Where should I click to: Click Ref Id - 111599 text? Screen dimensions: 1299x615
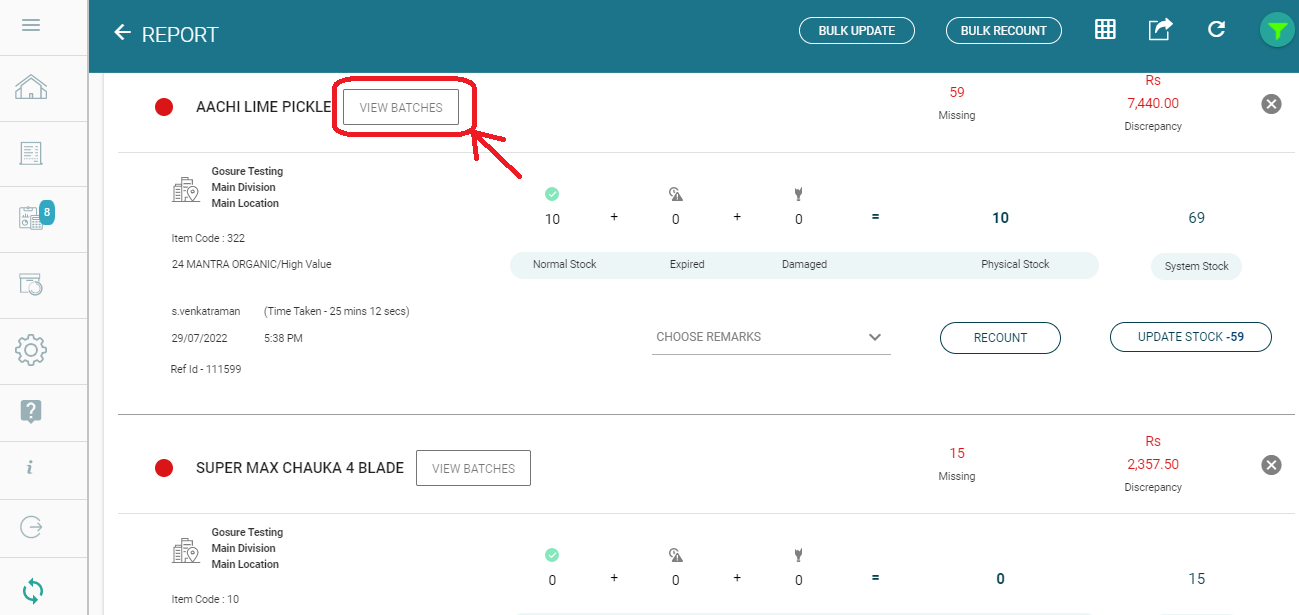[206, 369]
